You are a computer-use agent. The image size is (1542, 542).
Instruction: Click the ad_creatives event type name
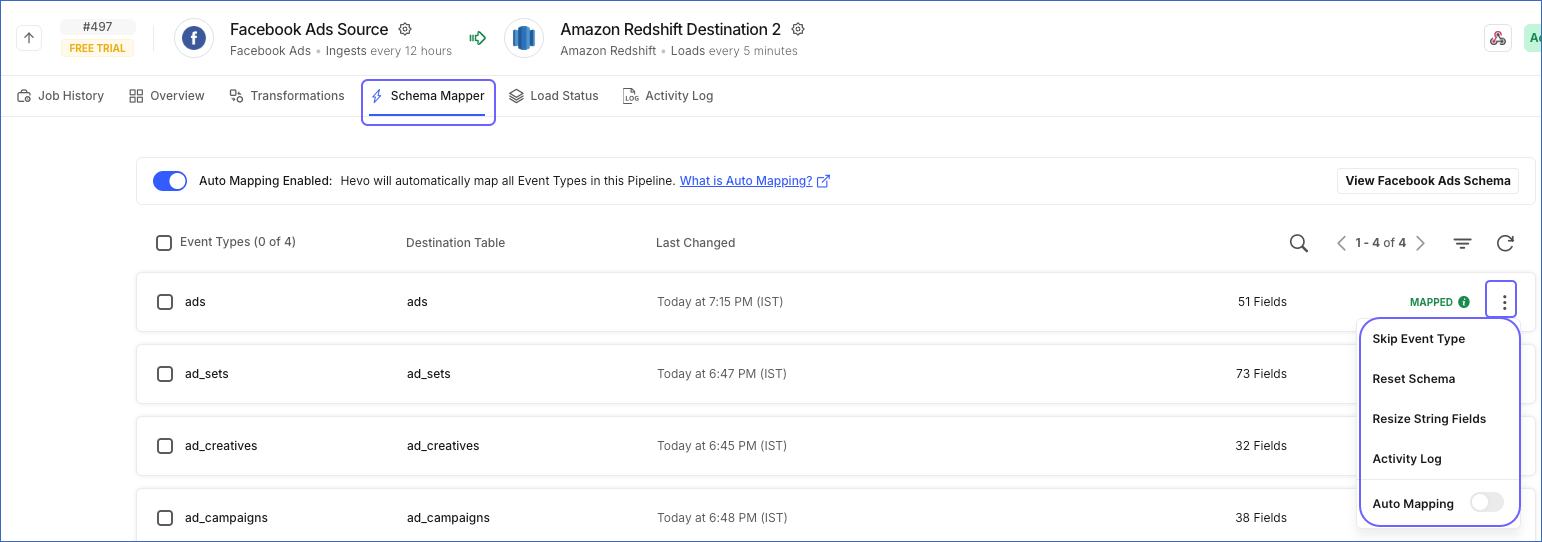pos(221,446)
